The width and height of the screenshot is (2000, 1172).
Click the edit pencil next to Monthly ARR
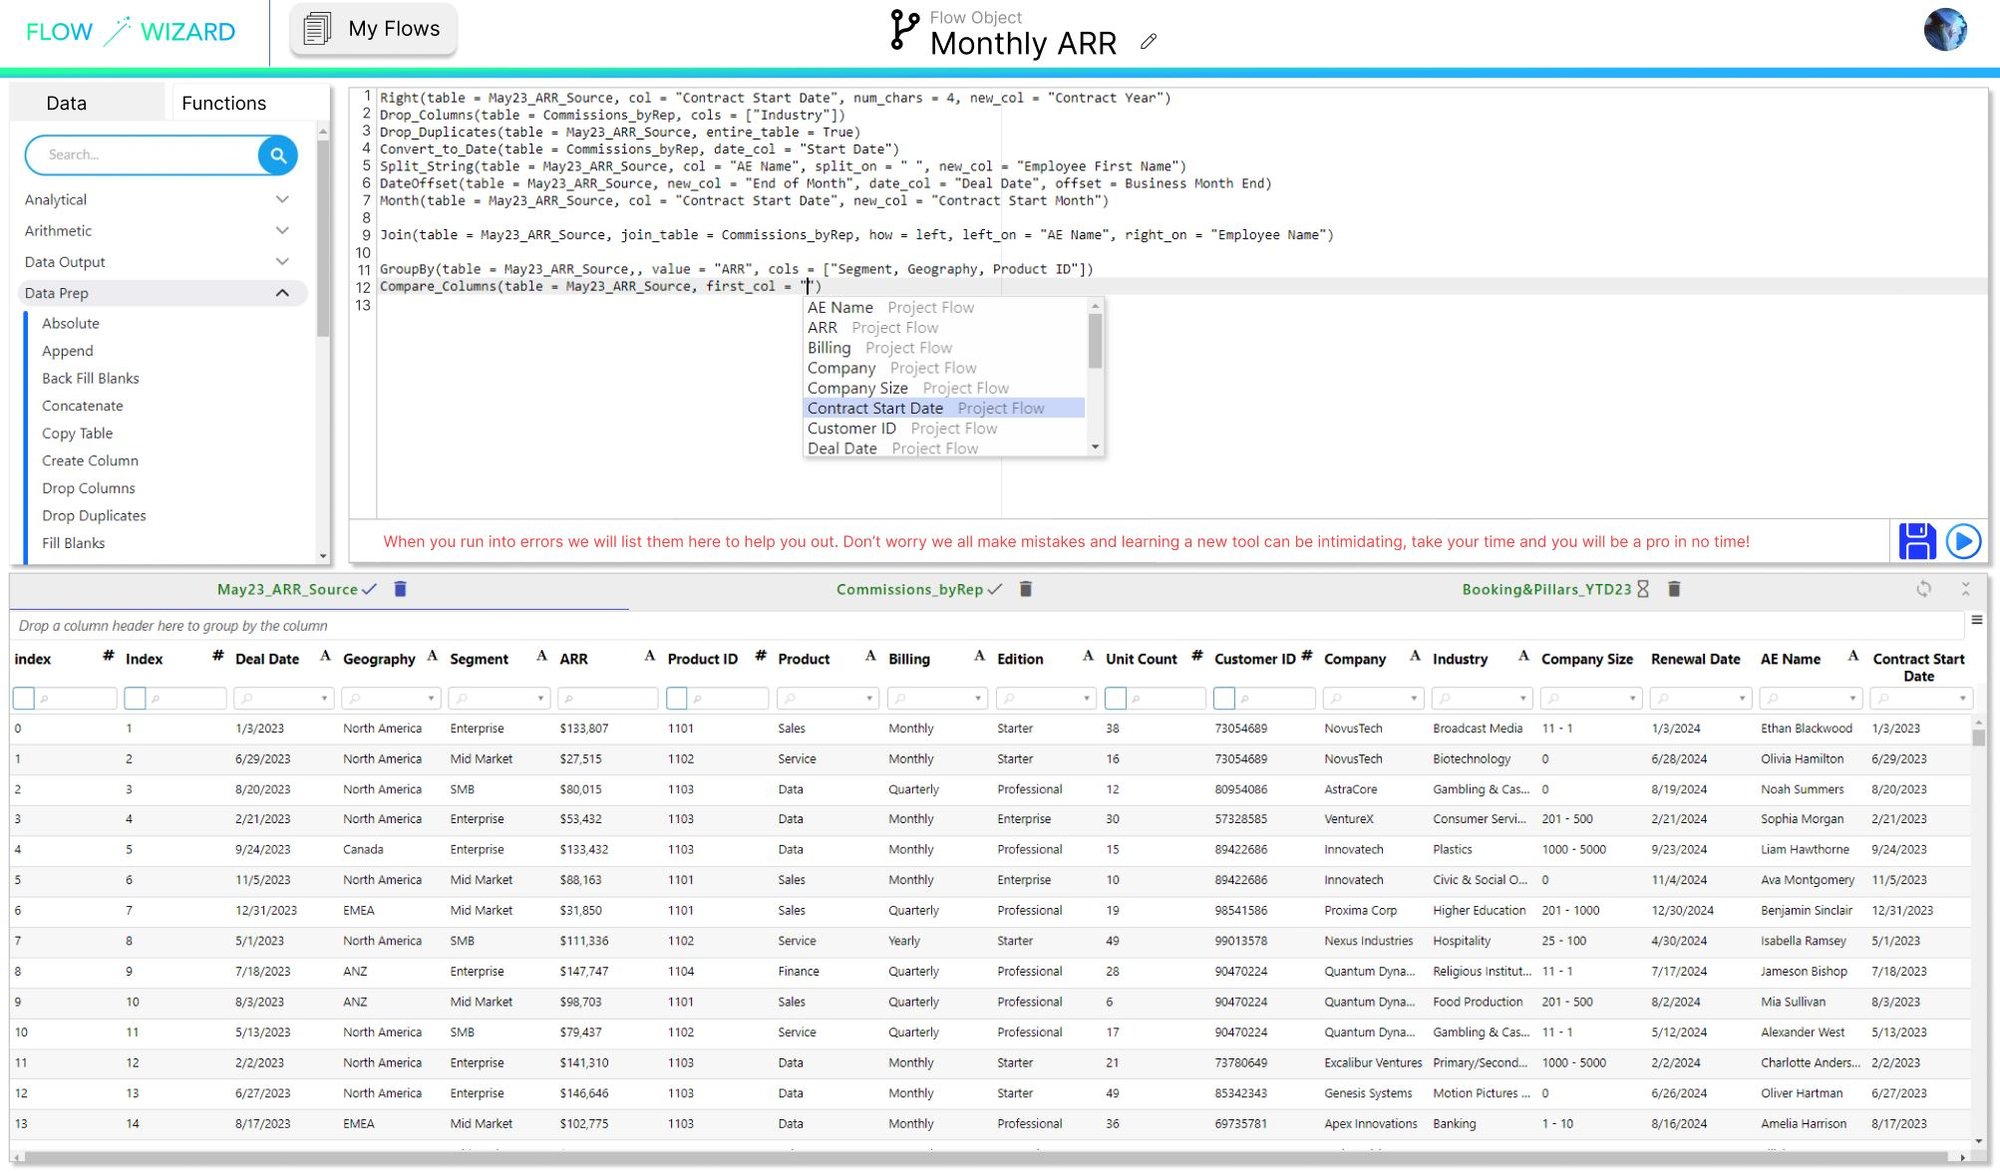(1148, 42)
